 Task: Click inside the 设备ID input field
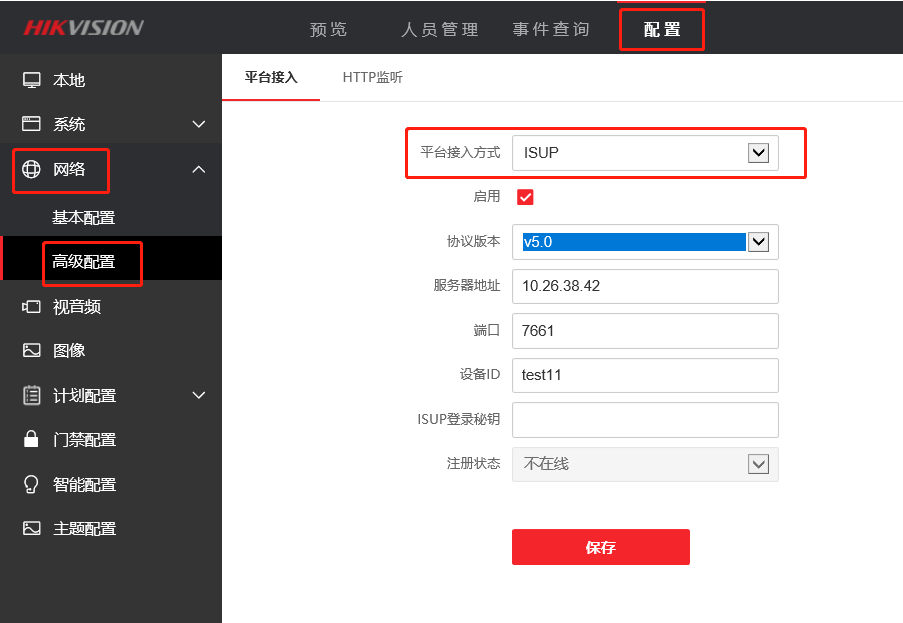tap(645, 375)
